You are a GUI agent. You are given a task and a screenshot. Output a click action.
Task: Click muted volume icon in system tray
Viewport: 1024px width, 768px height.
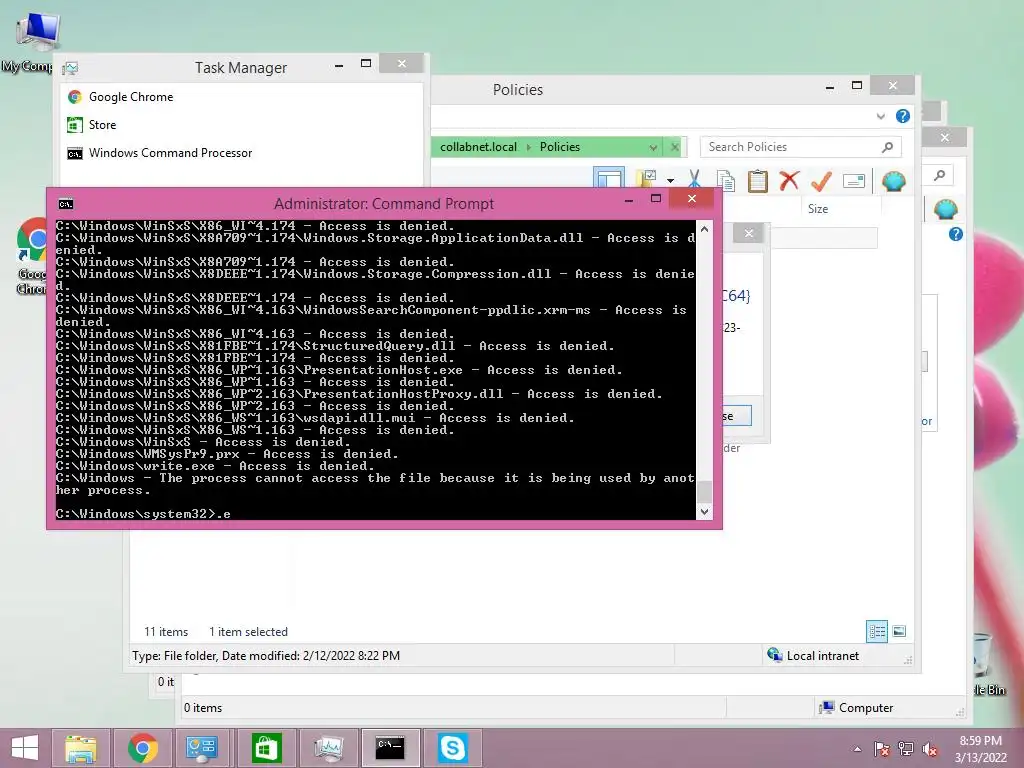point(929,749)
